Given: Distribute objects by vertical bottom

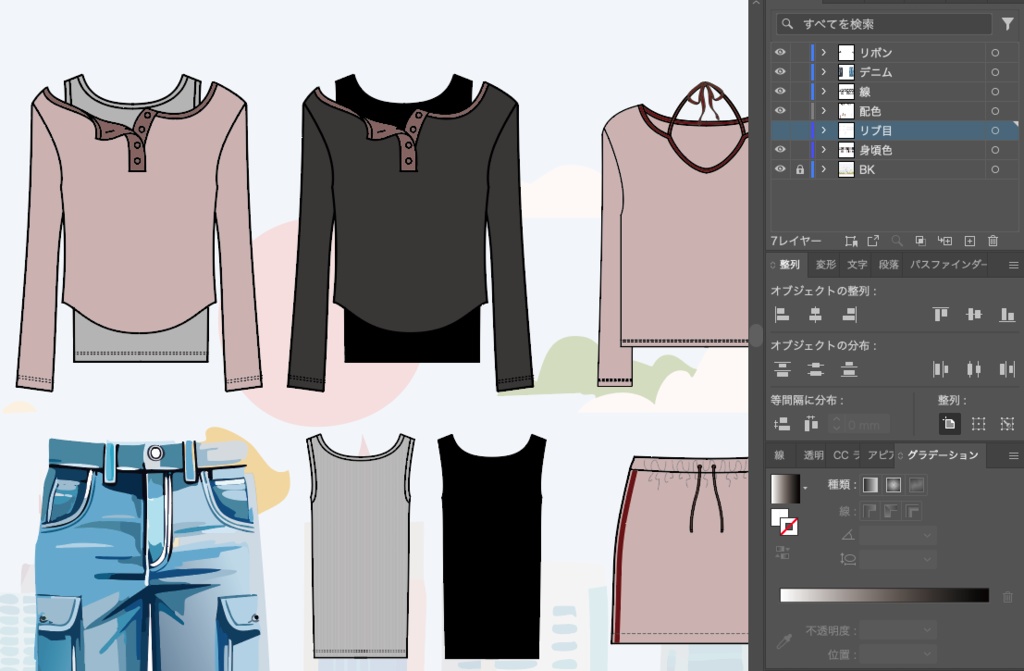Looking at the screenshot, I should [x=849, y=370].
